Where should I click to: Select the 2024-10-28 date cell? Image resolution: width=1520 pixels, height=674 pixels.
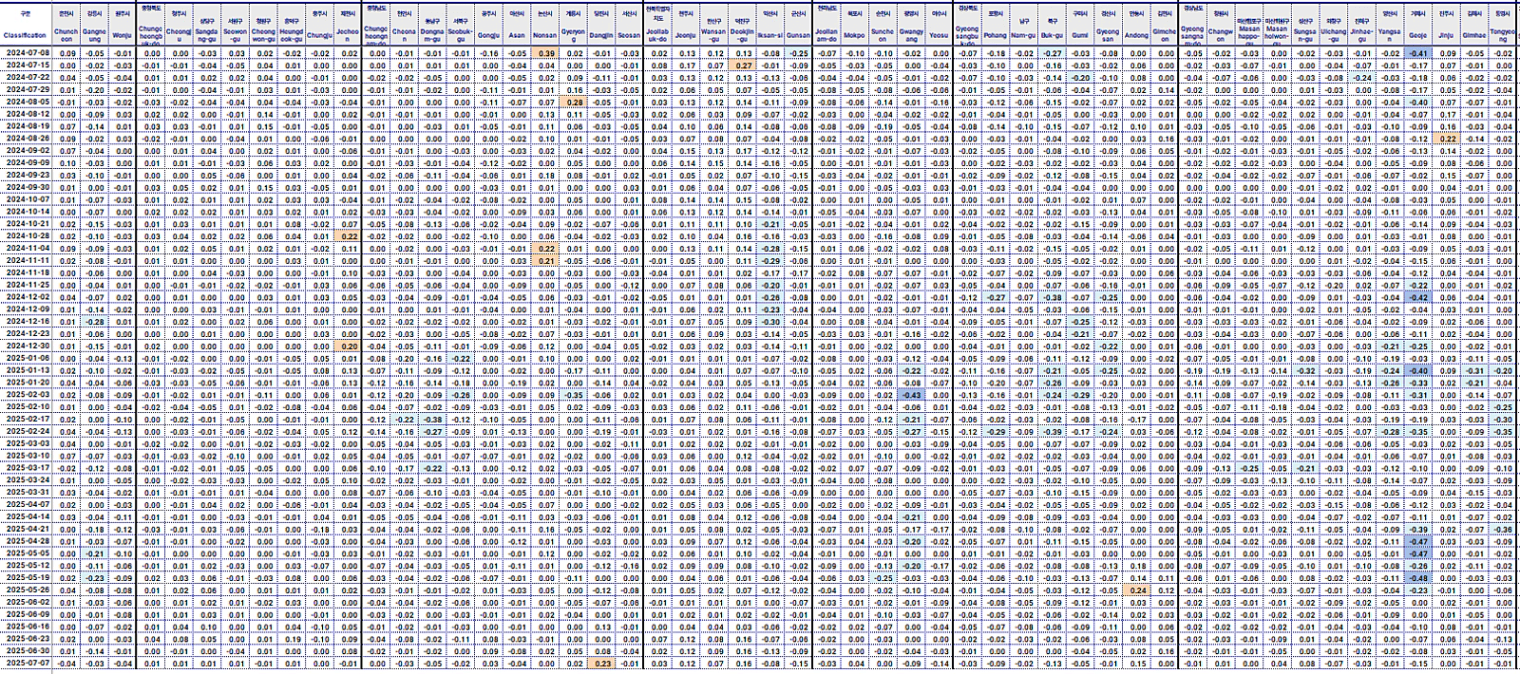25,236
